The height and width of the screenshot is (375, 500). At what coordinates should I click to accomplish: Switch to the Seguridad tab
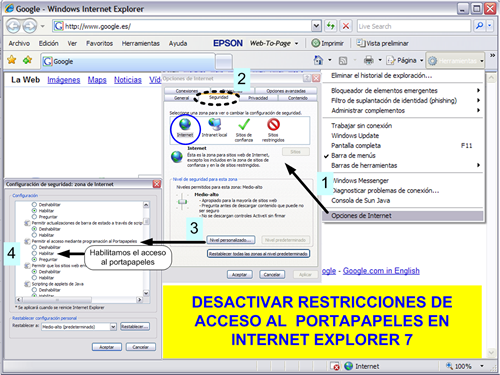(218, 98)
